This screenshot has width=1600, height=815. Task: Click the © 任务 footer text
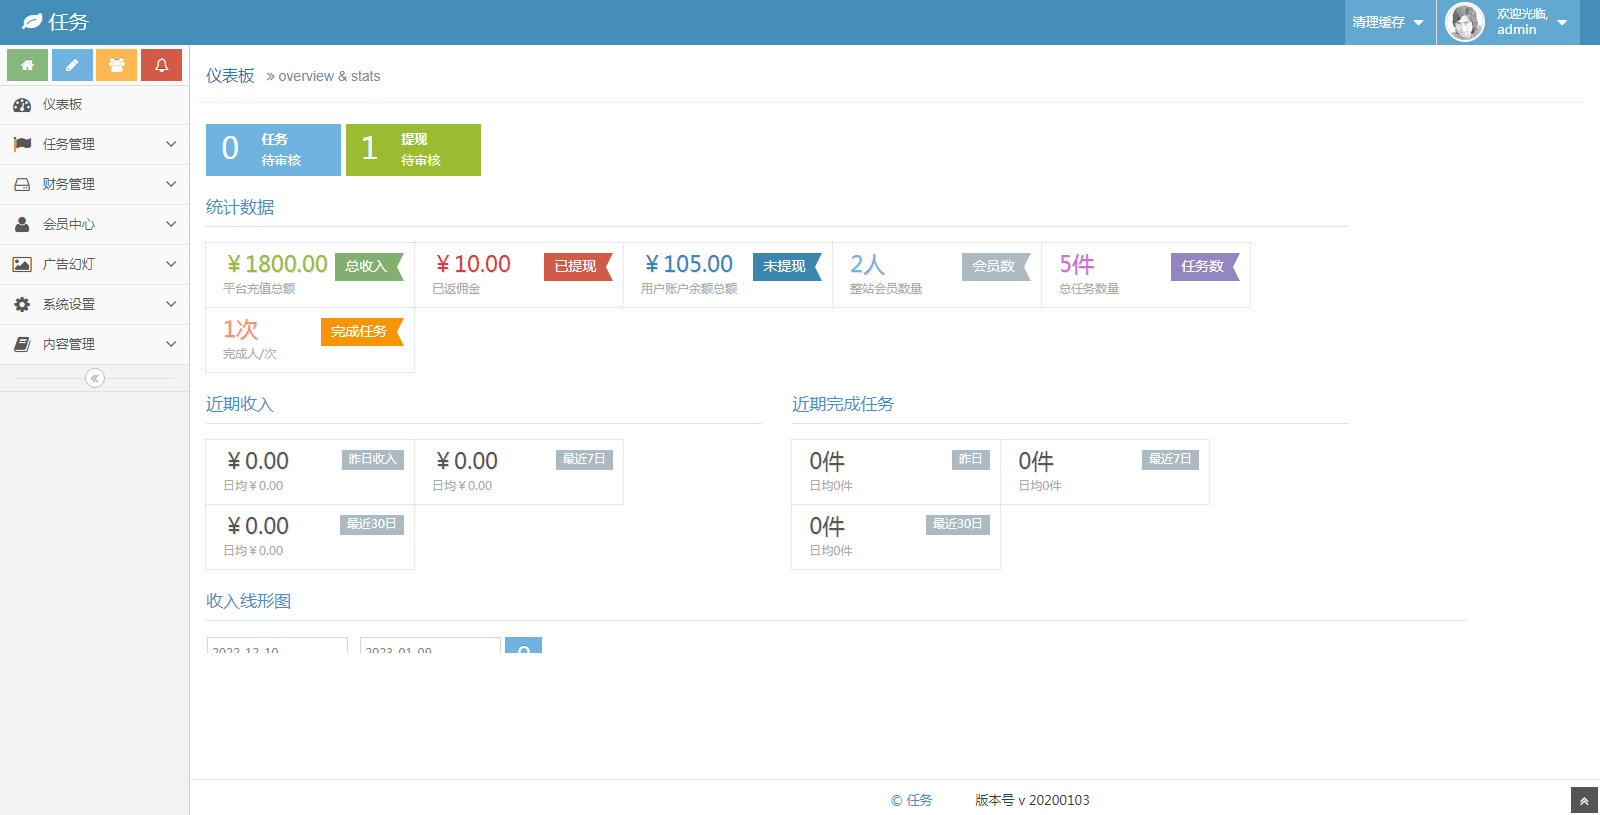click(x=911, y=800)
